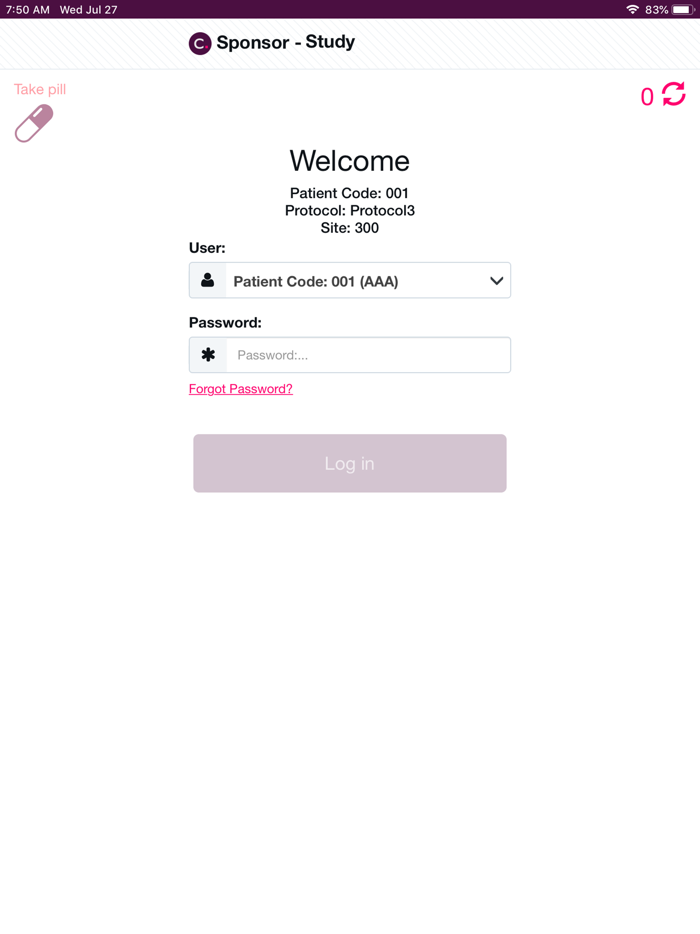Click the Welcome heading
Viewport: 700px width, 934px height.
pyautogui.click(x=350, y=161)
